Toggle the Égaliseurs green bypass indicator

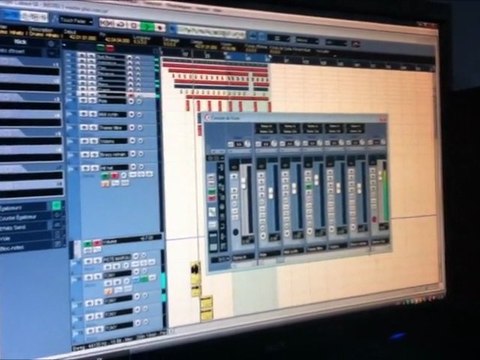[57, 205]
